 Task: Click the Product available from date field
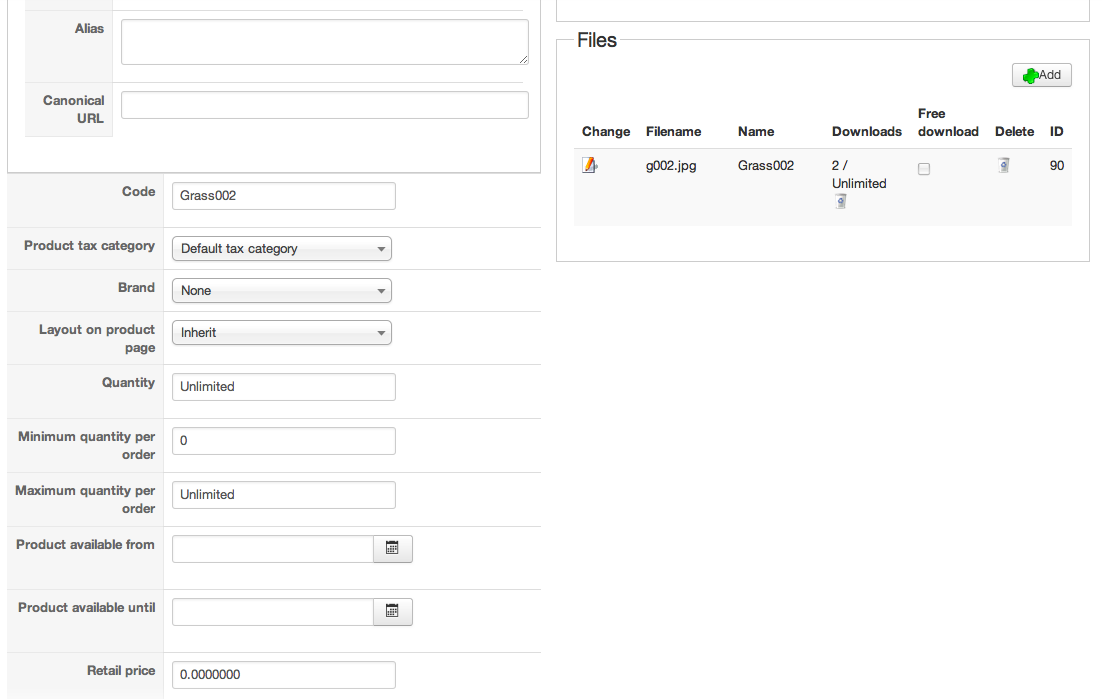tap(272, 549)
